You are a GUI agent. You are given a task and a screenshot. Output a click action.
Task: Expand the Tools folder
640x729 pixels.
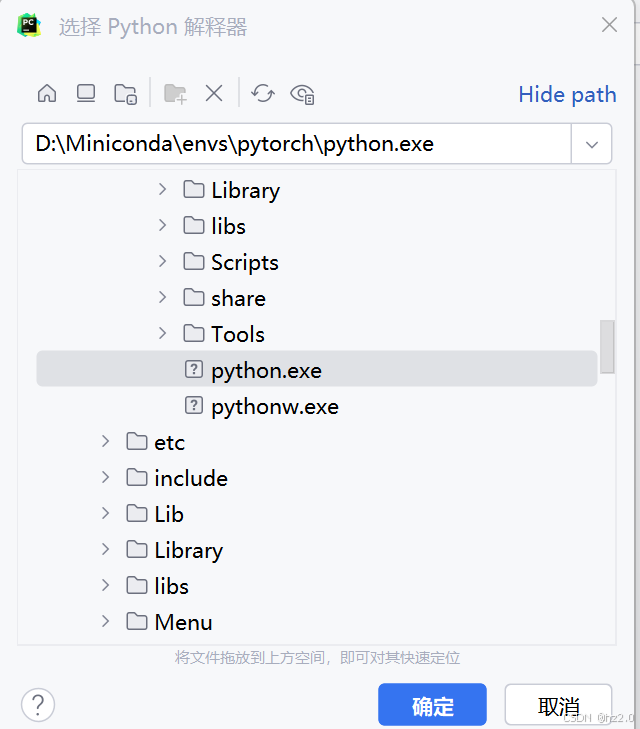coord(162,333)
